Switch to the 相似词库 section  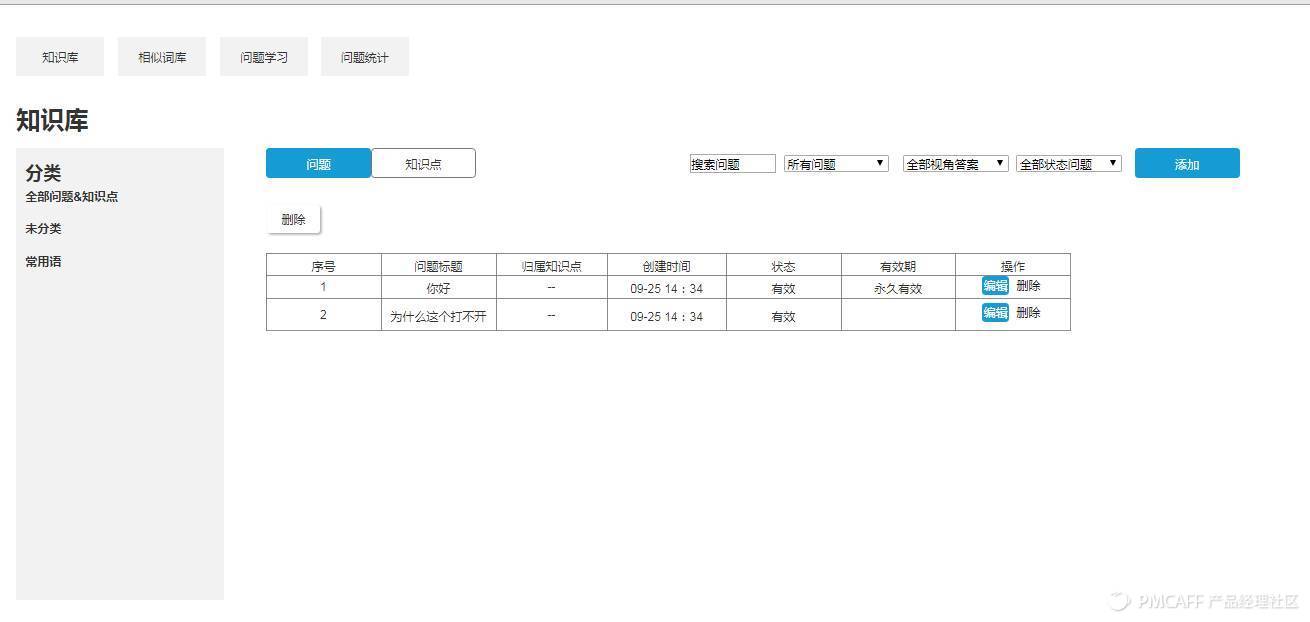point(161,56)
